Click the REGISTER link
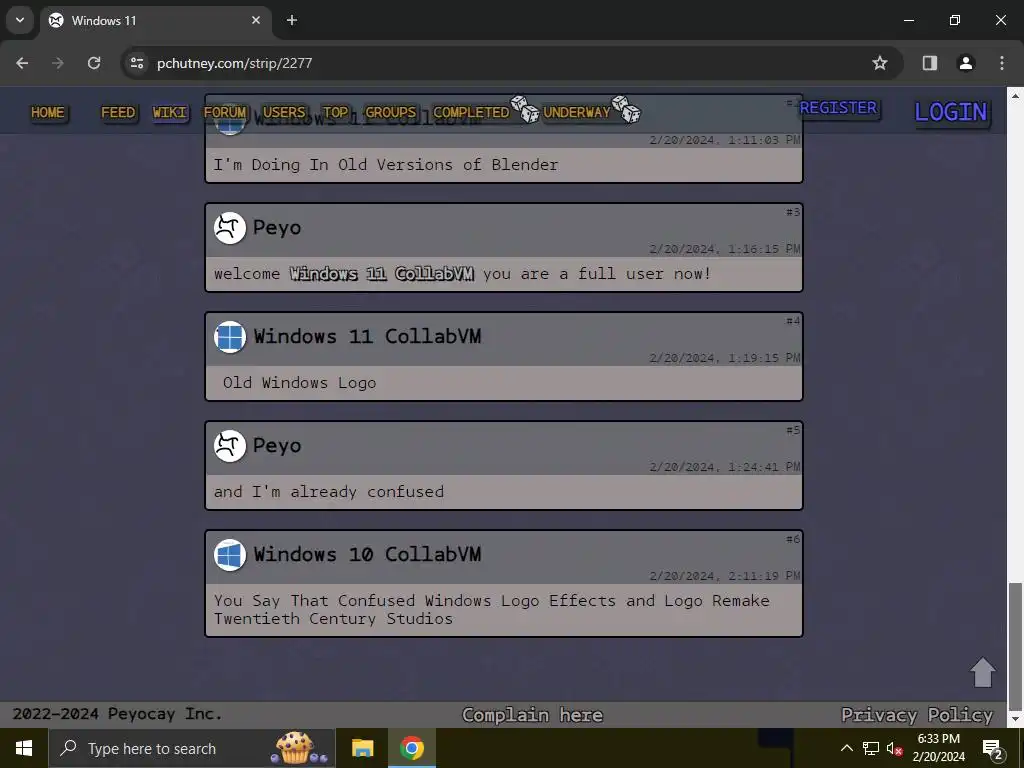The image size is (1024, 768). [x=839, y=108]
